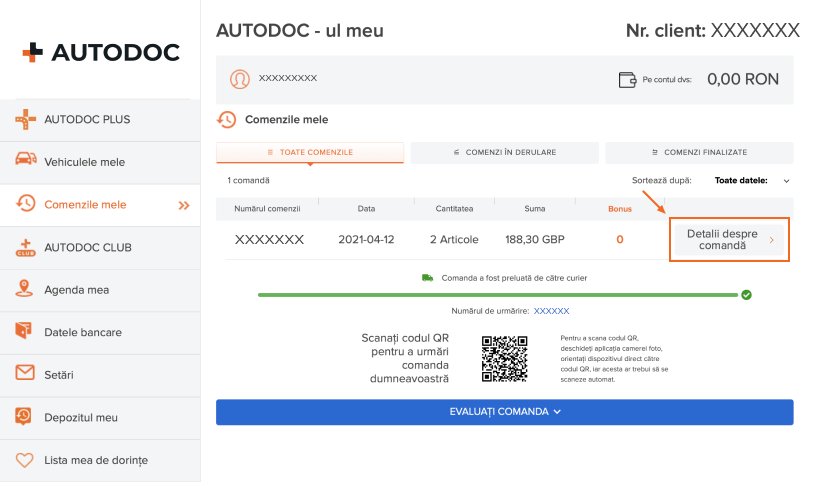The image size is (820, 482).
Task: Click the car icon for Vehiculele mele
Action: coord(25,162)
